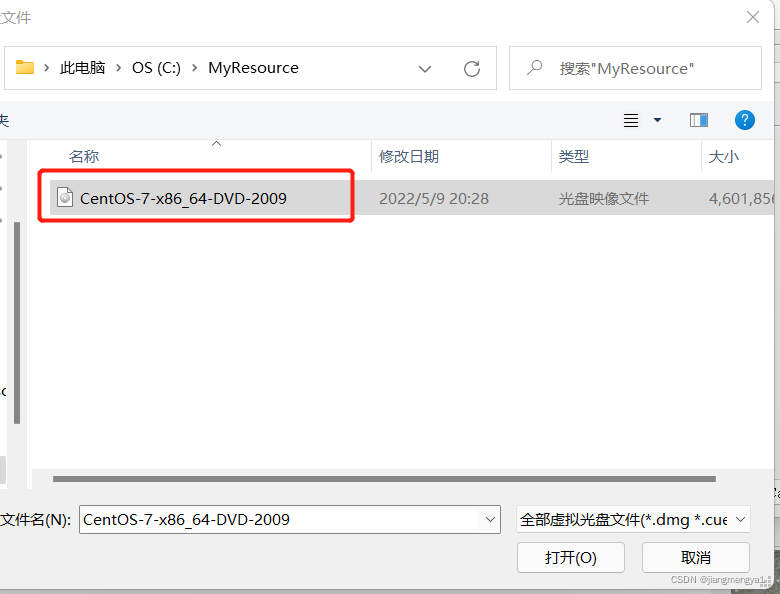Sort by 修改日期 column header
Viewport: 780px width, 594px height.
(x=408, y=156)
